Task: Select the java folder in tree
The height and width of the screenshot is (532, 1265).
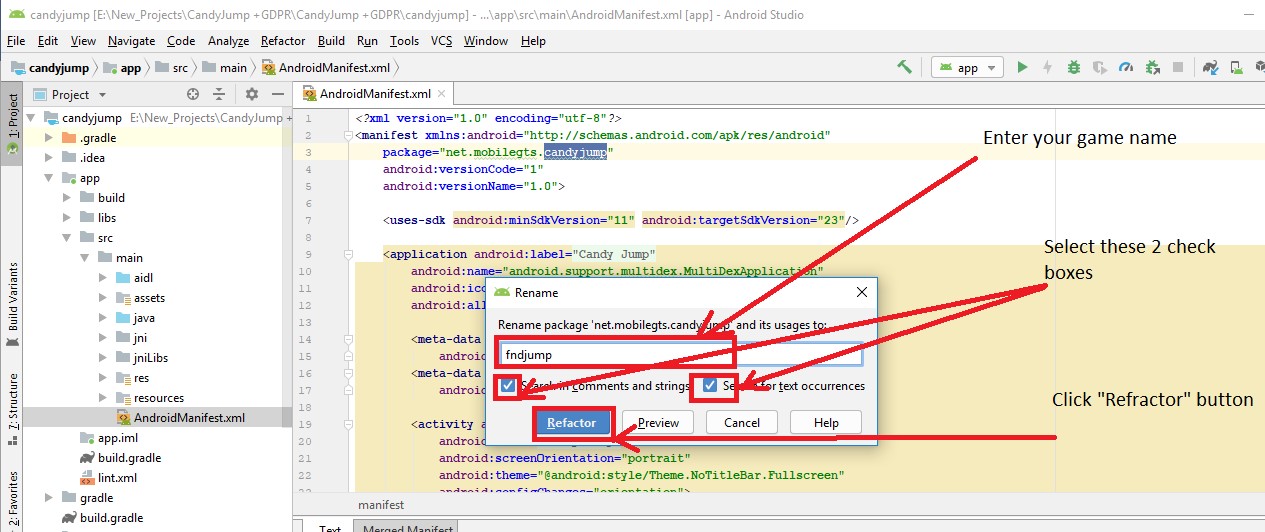Action: click(135, 318)
